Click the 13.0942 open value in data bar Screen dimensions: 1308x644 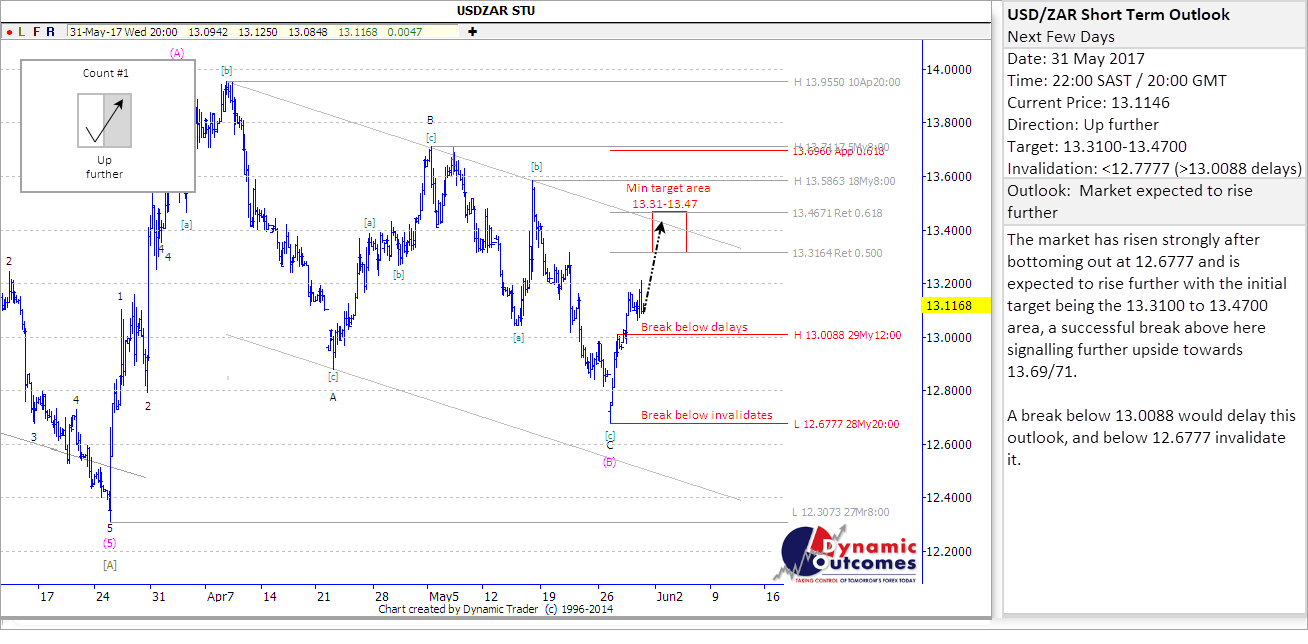[x=207, y=32]
